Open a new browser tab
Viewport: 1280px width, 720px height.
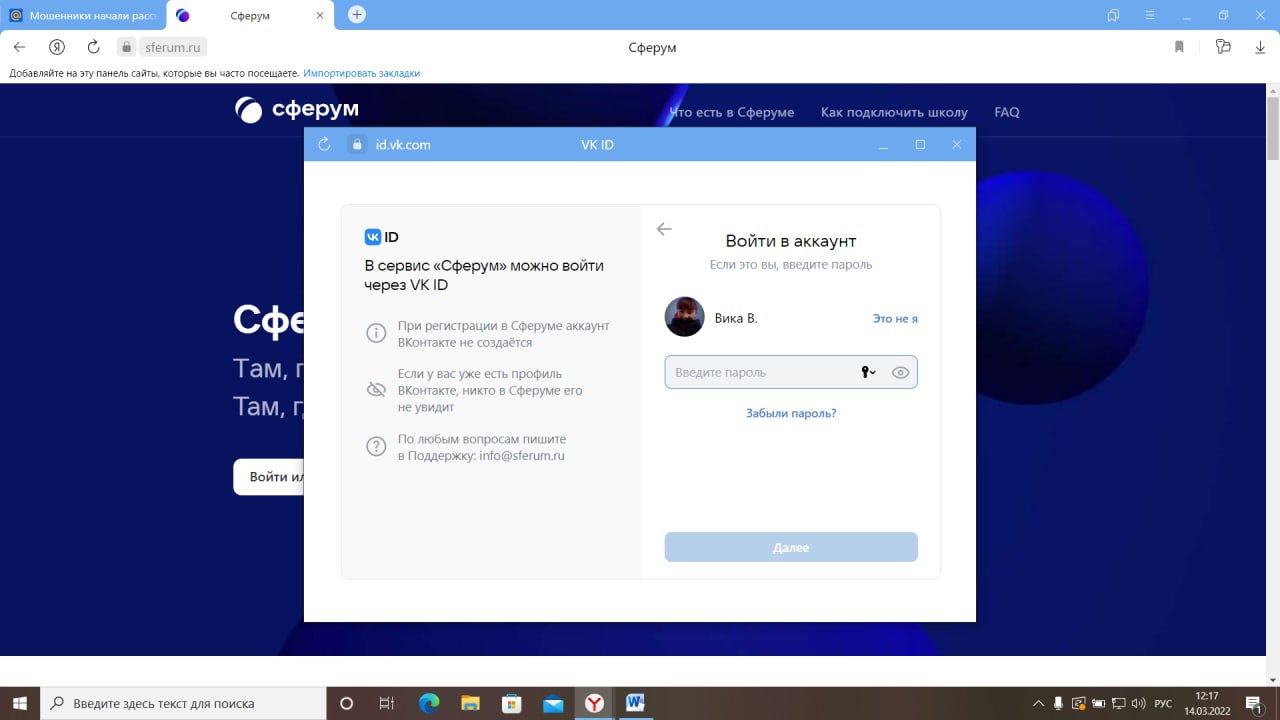[357, 14]
